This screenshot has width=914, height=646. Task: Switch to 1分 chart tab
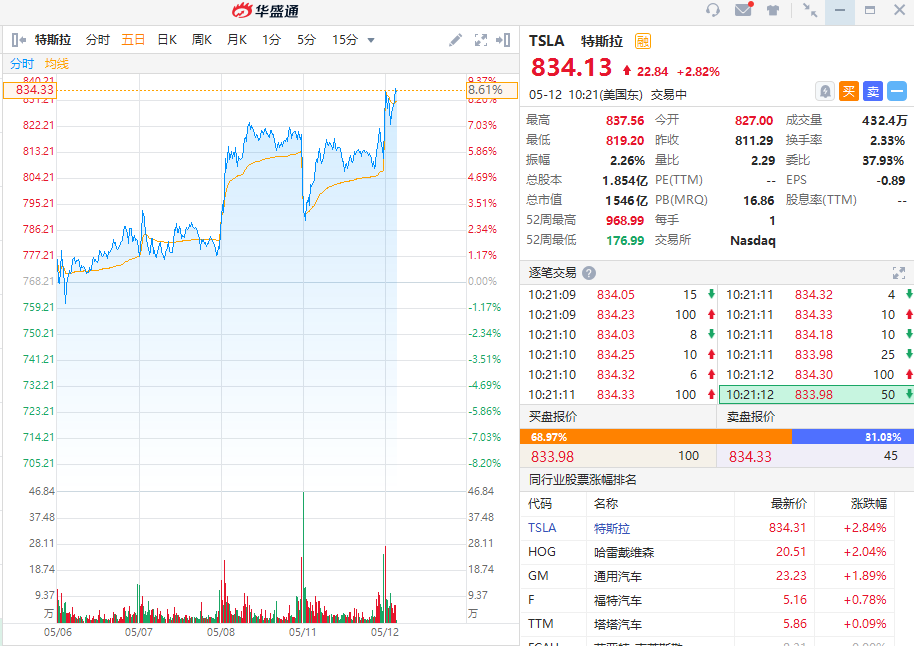tap(271, 40)
